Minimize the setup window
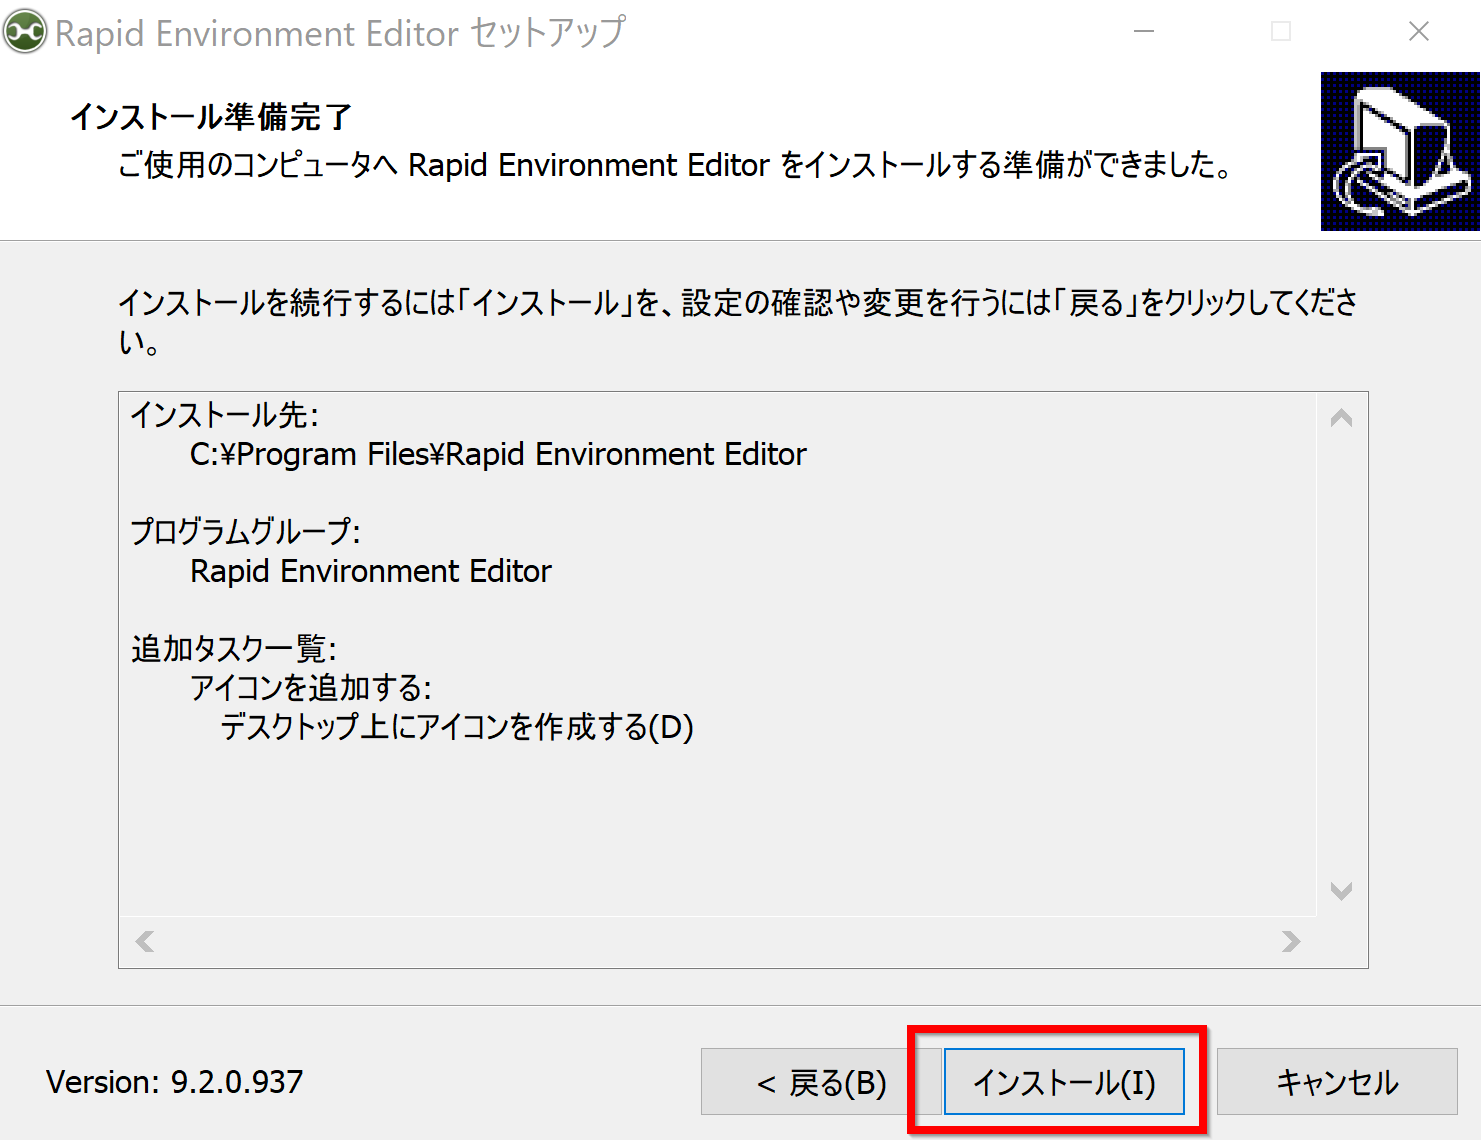 coord(1144,32)
